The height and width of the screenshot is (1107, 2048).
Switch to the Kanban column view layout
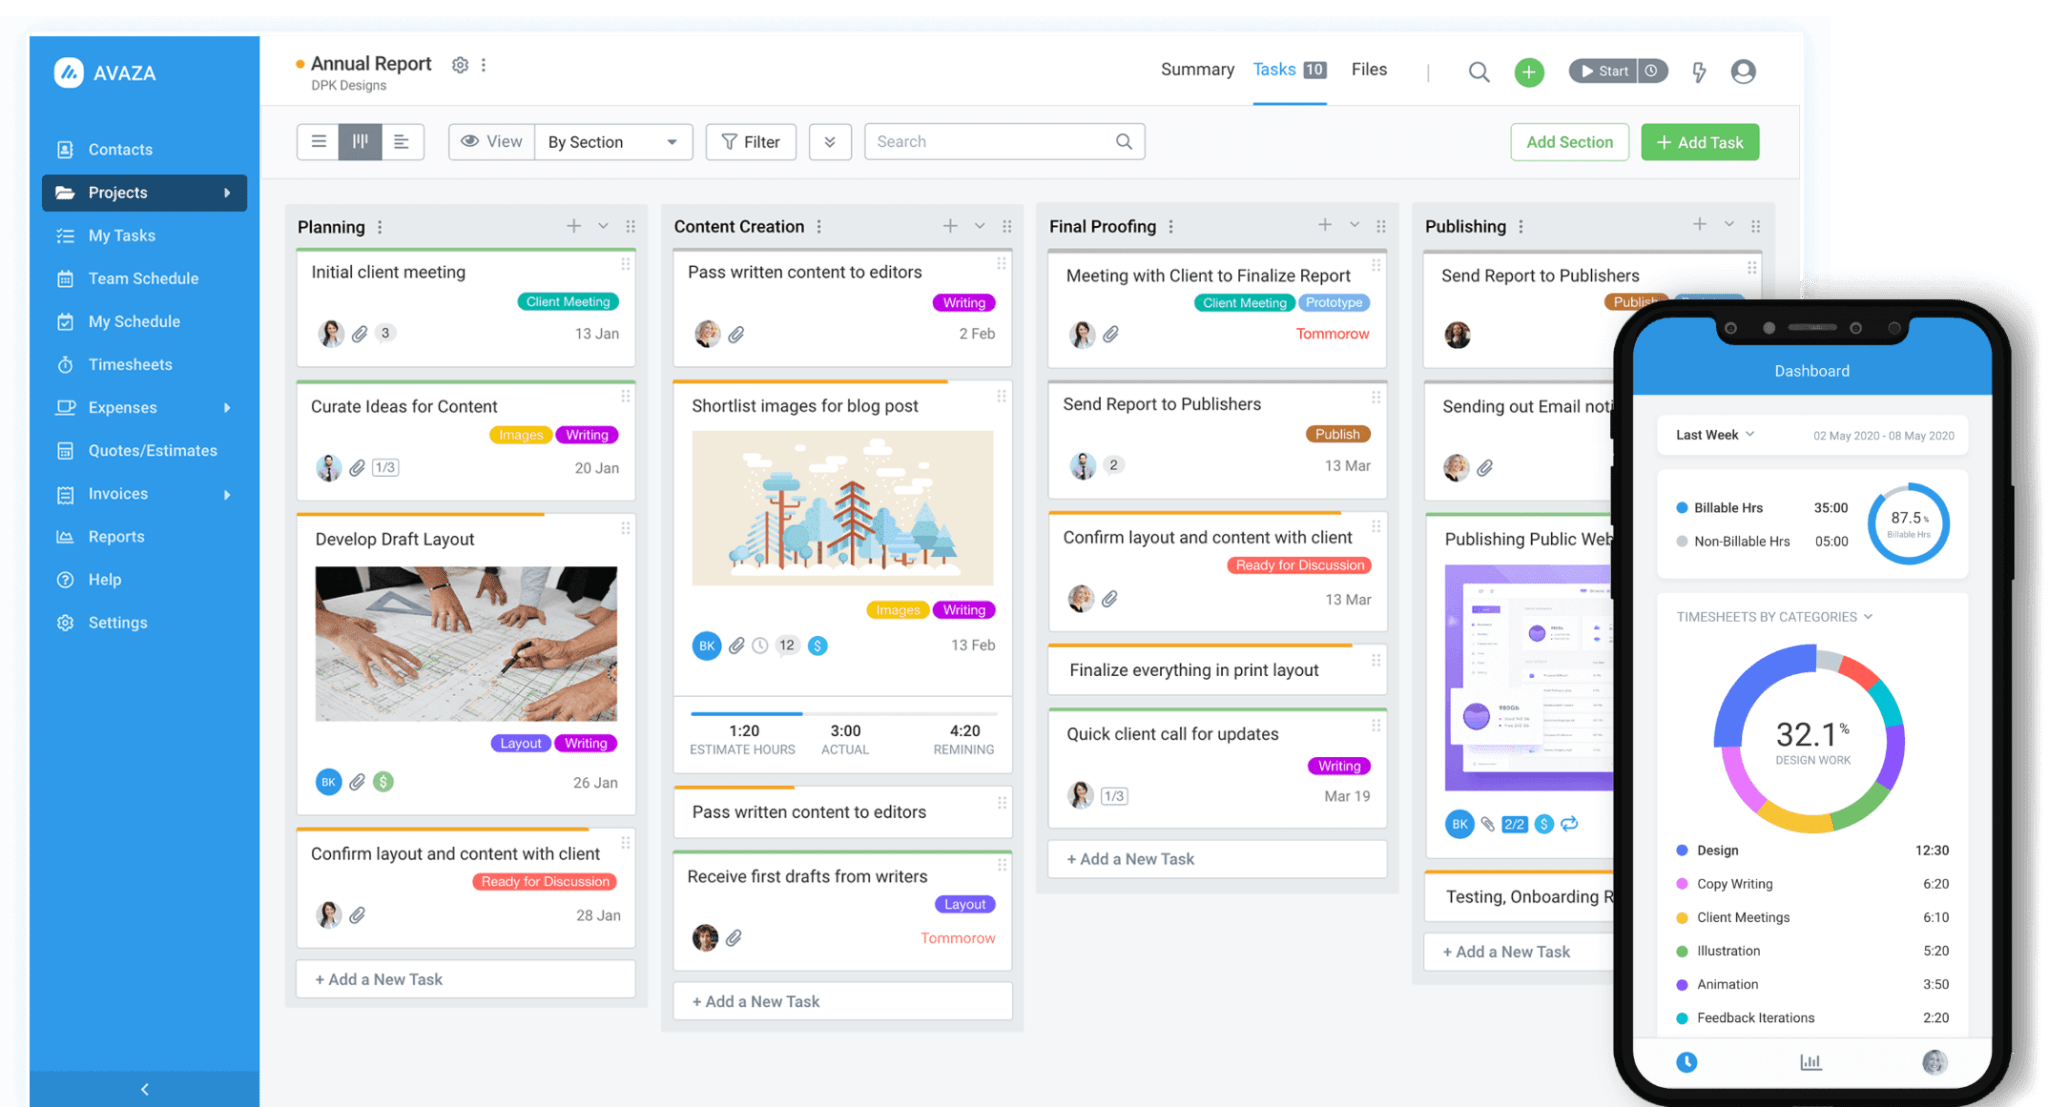[x=360, y=141]
